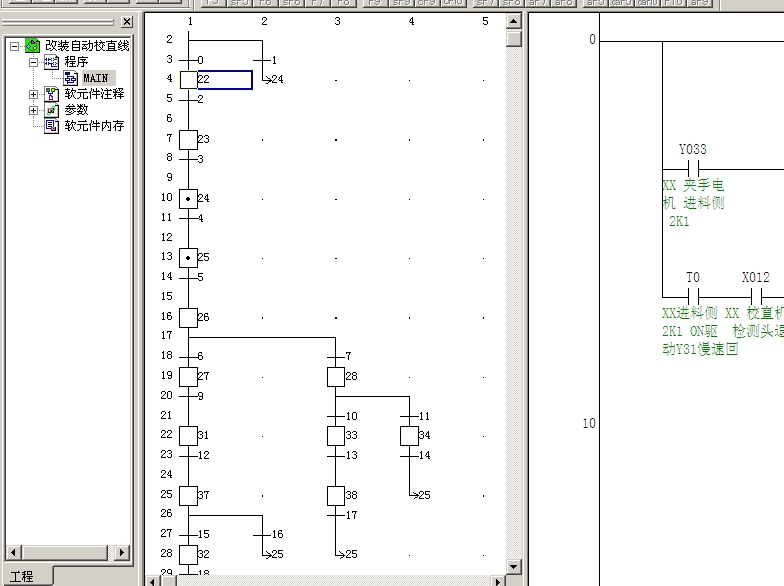
Task: Click the 程序 program folder icon
Action: pyautogui.click(x=51, y=62)
